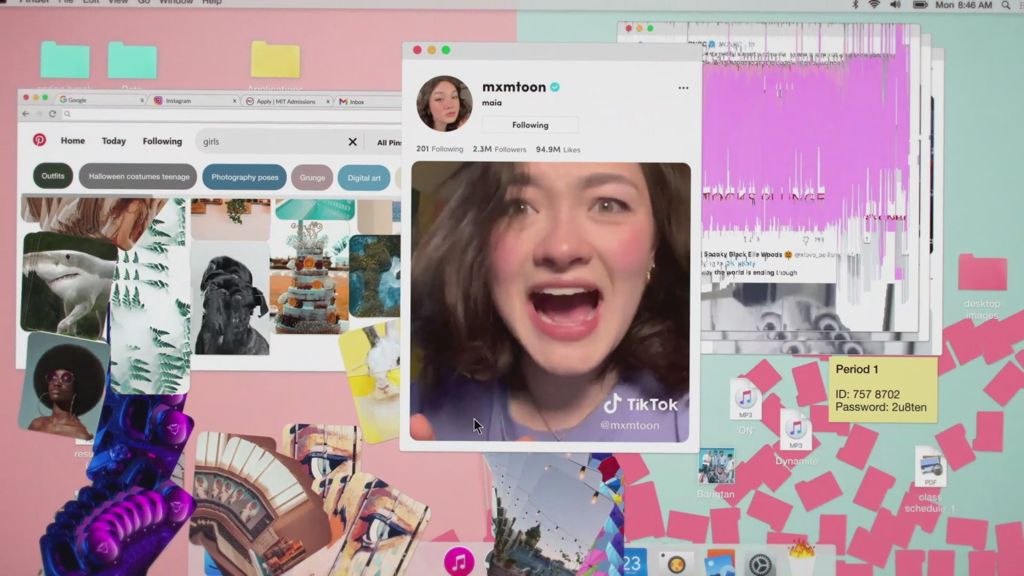
Task: Launch the Music app in the dock
Action: click(459, 562)
